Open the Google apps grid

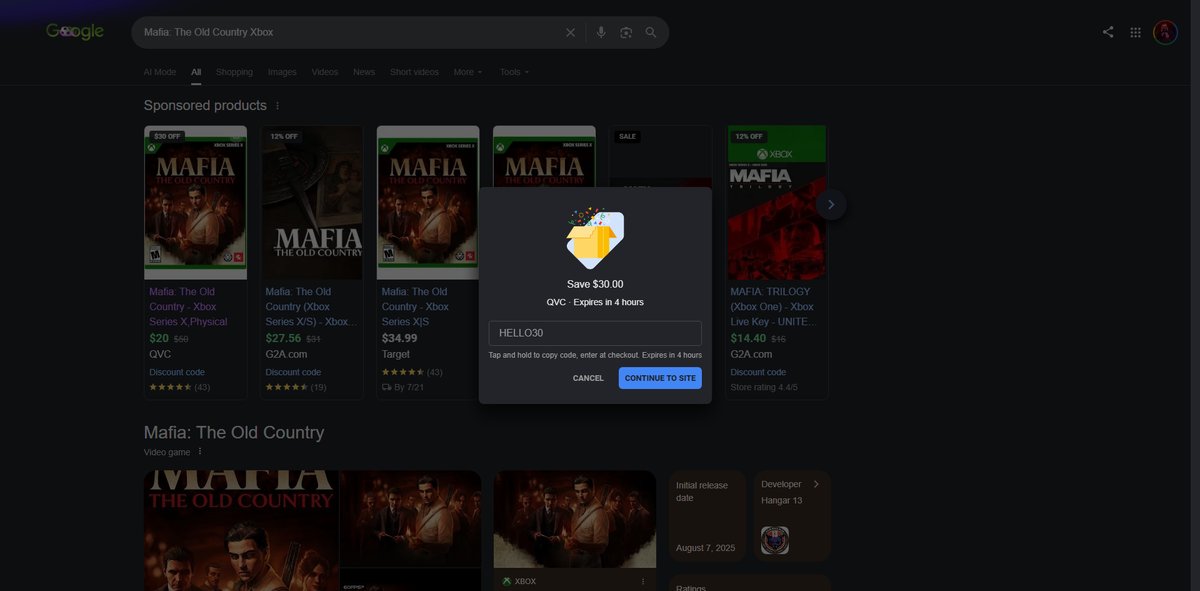tap(1135, 32)
